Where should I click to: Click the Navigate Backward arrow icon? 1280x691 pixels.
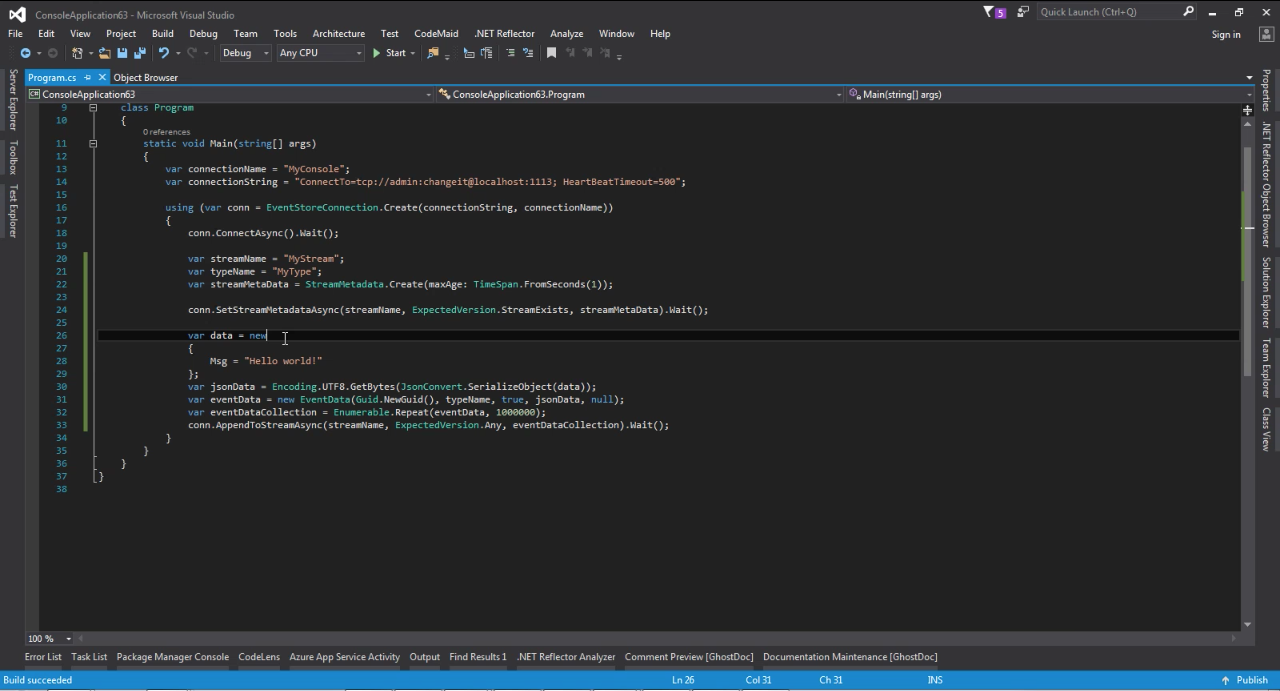pyautogui.click(x=25, y=53)
